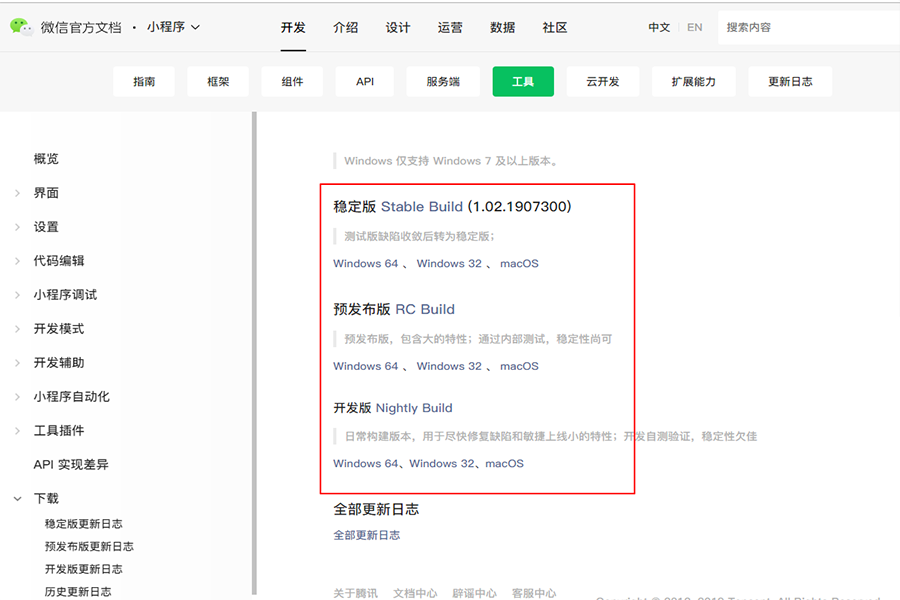Download Stable Build macOS
This screenshot has width=900, height=600.
click(519, 264)
